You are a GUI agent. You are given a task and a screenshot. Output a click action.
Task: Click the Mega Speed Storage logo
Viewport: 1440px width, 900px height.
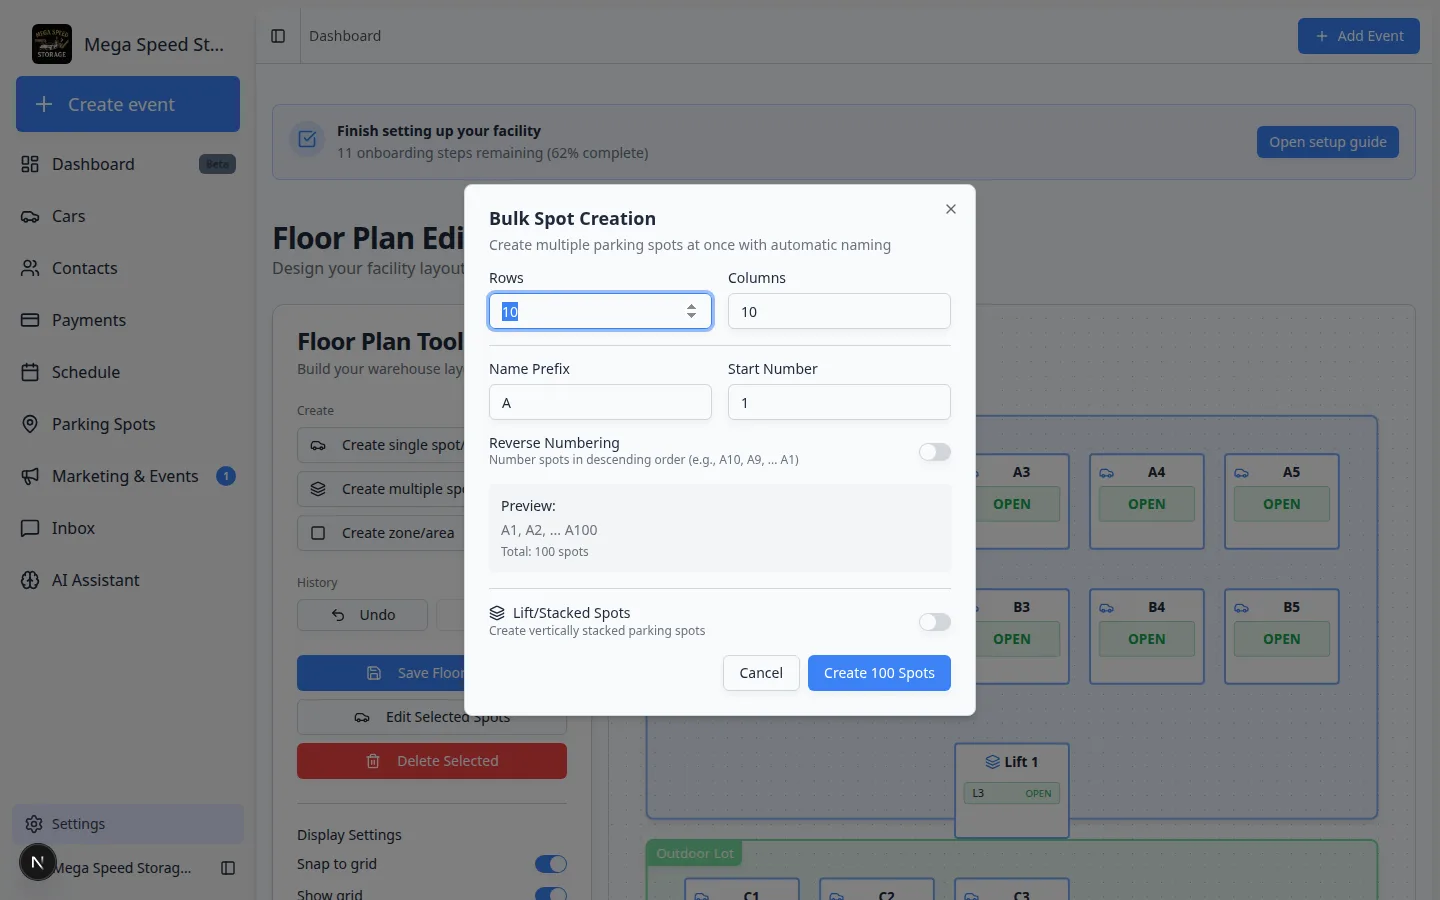pyautogui.click(x=52, y=44)
